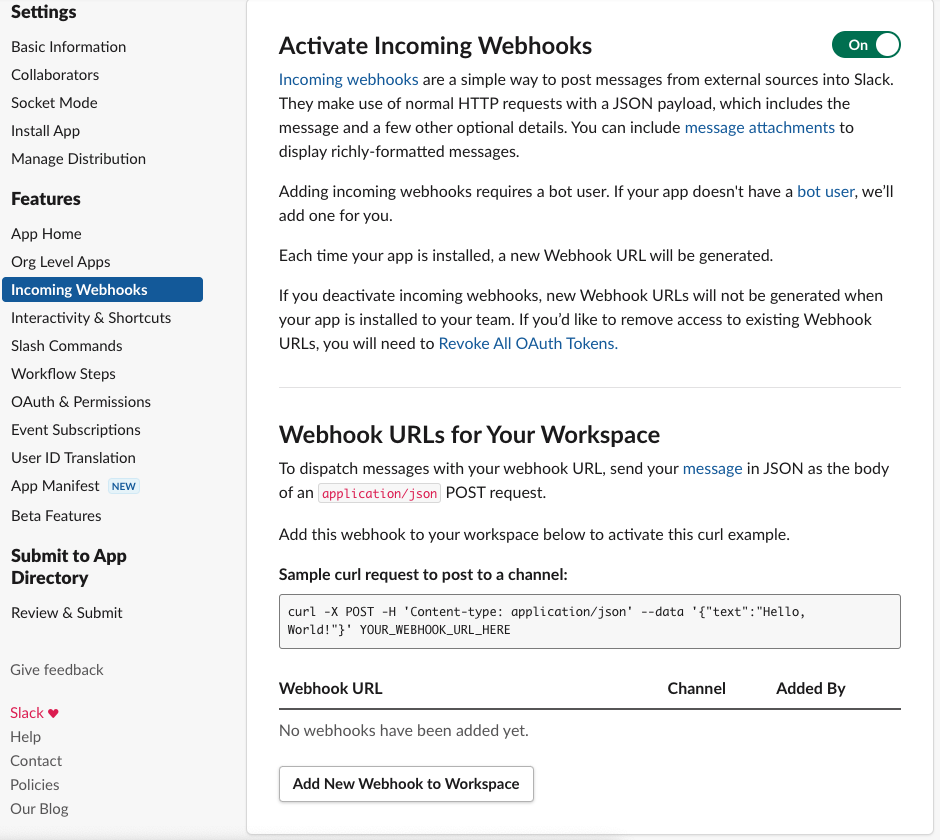
Task: Go to Socket Mode settings
Action: point(54,103)
